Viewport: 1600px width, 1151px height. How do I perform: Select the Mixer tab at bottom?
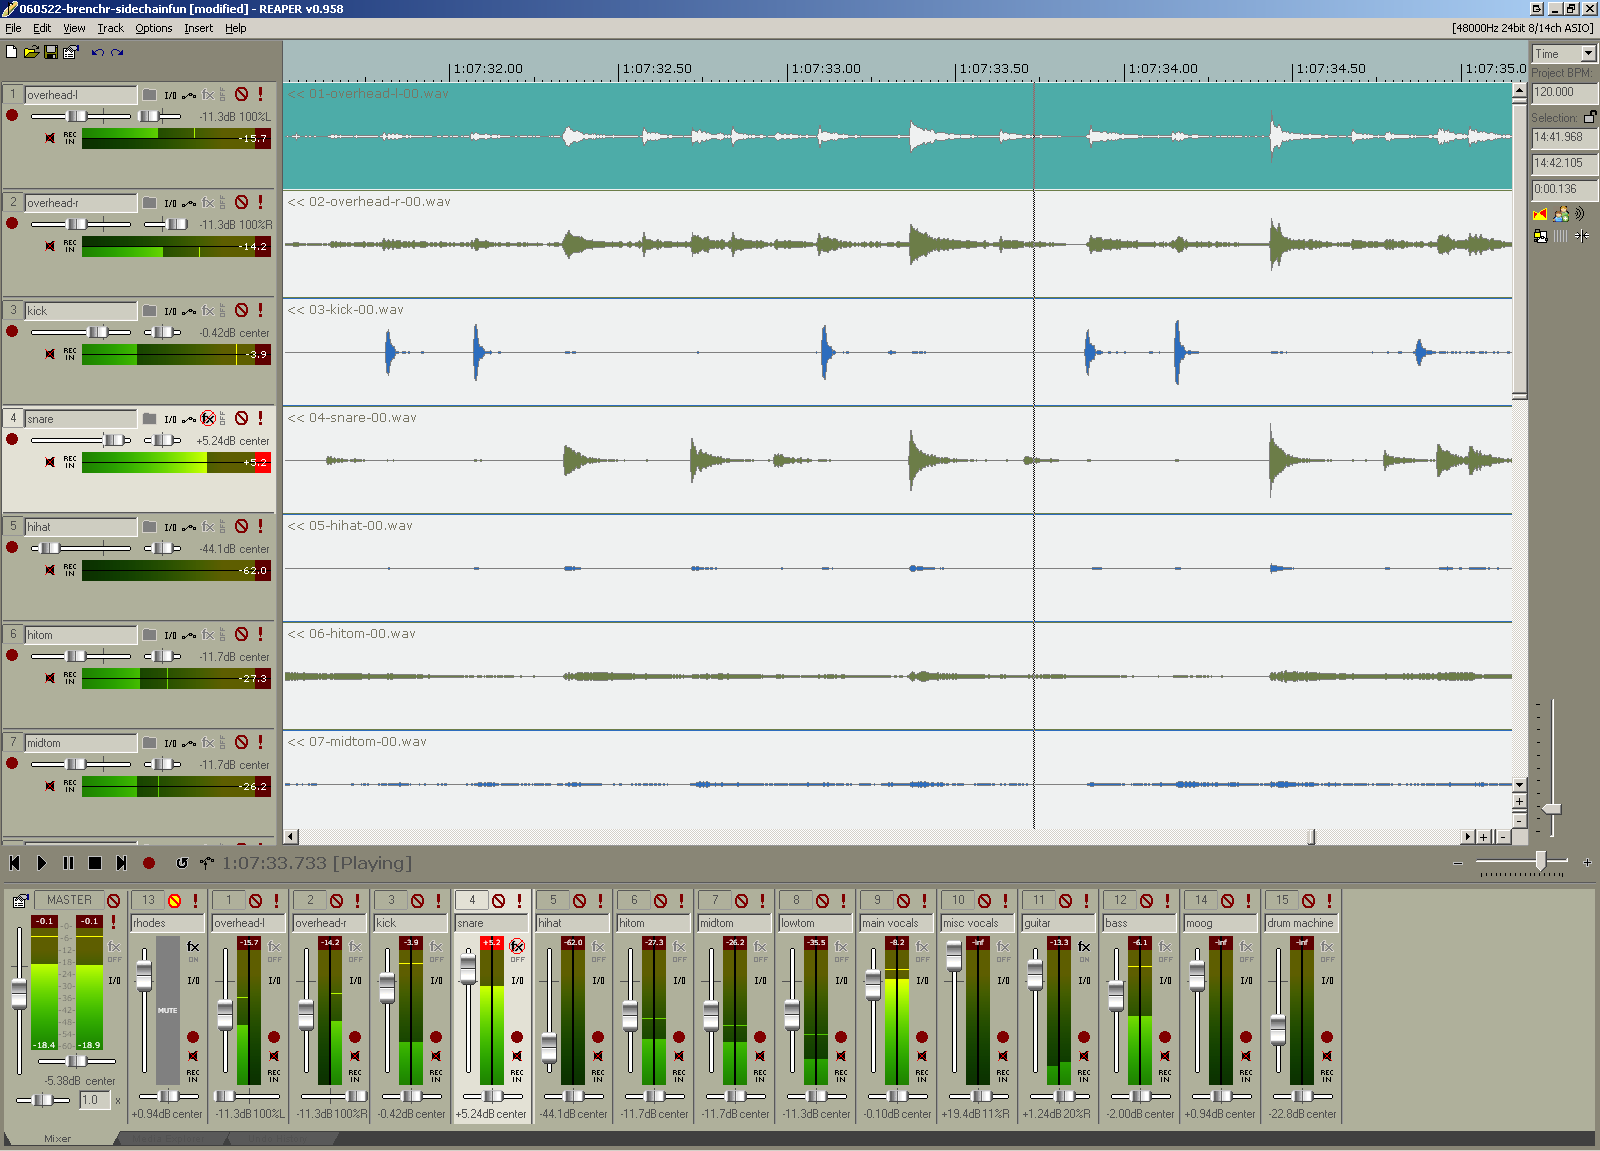[x=58, y=1138]
